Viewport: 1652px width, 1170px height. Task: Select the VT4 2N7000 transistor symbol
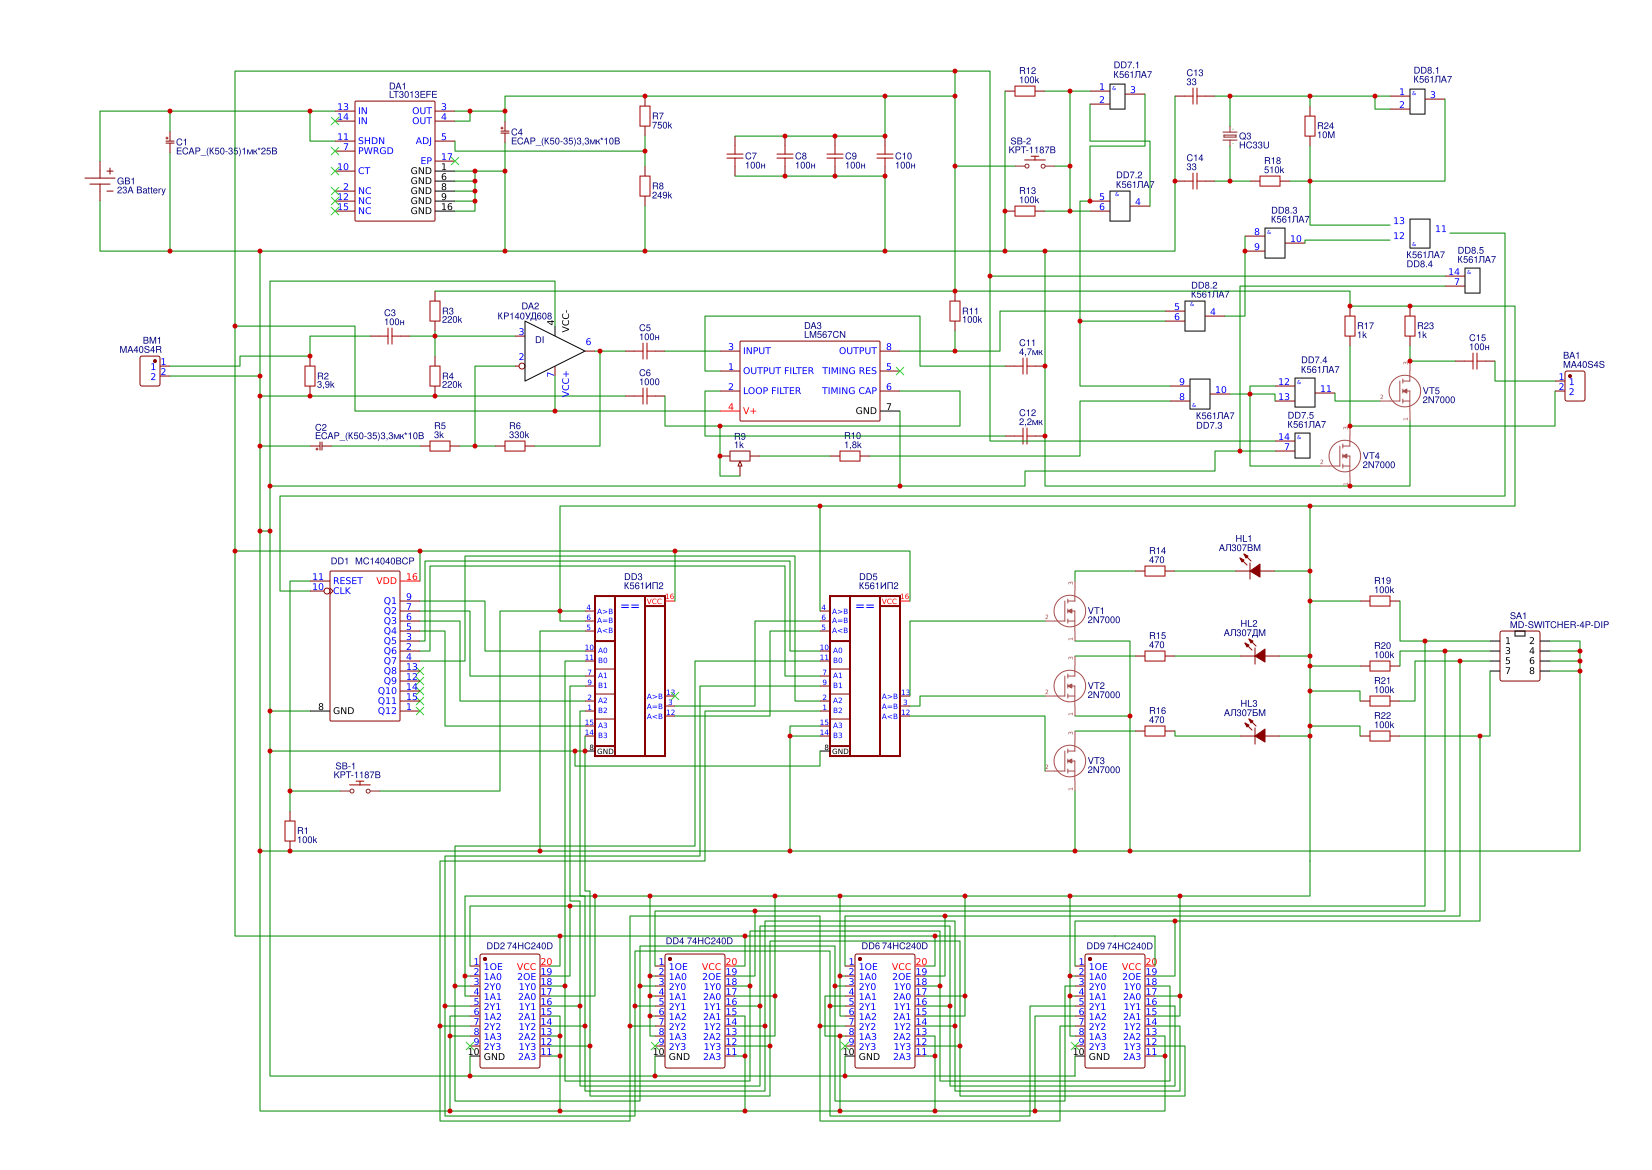point(1344,456)
